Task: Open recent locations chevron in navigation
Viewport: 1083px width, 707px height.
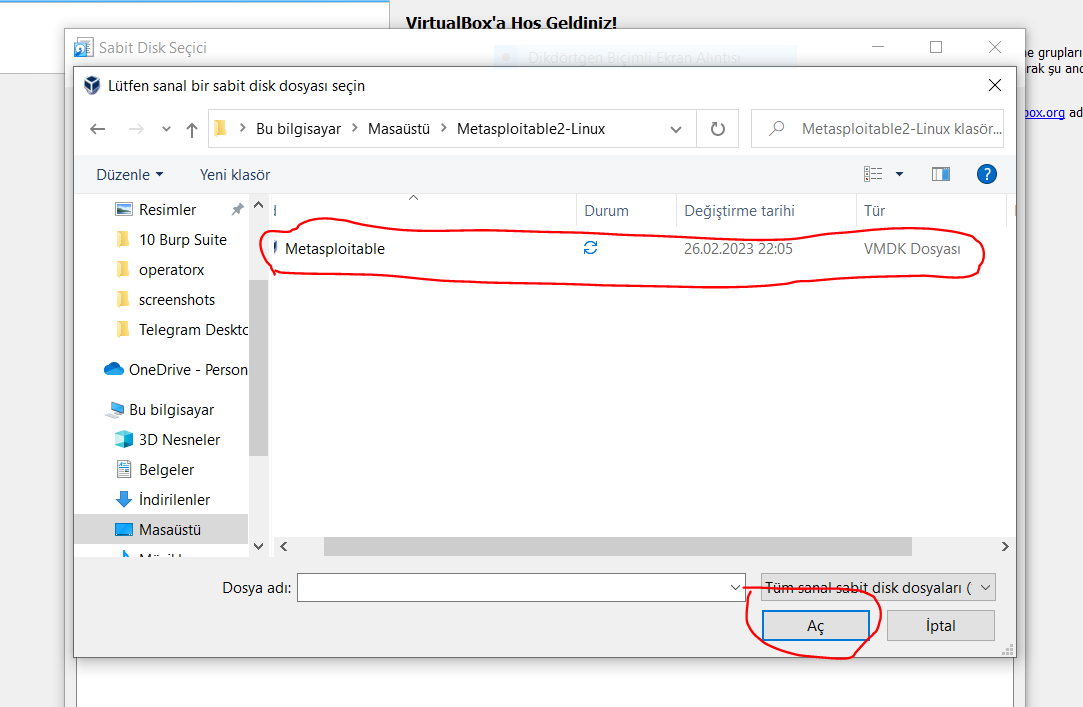Action: (166, 129)
